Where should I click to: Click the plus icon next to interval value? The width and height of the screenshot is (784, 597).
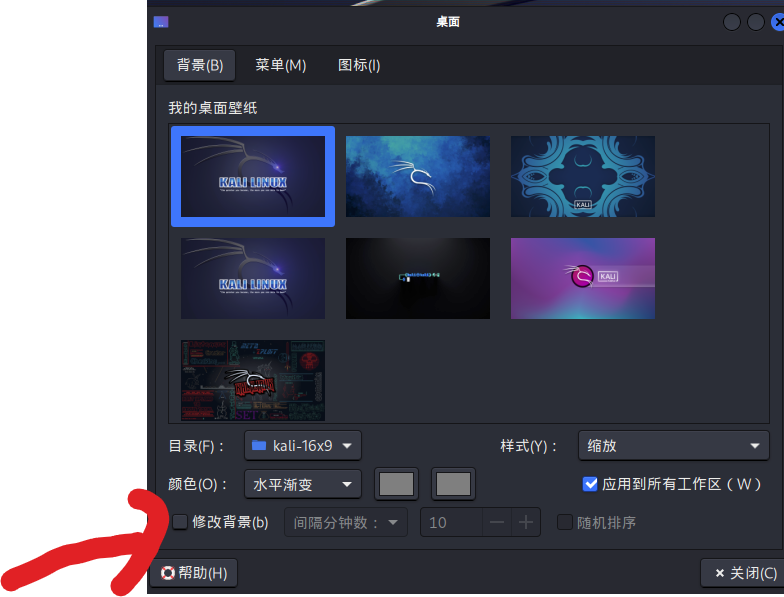[526, 522]
